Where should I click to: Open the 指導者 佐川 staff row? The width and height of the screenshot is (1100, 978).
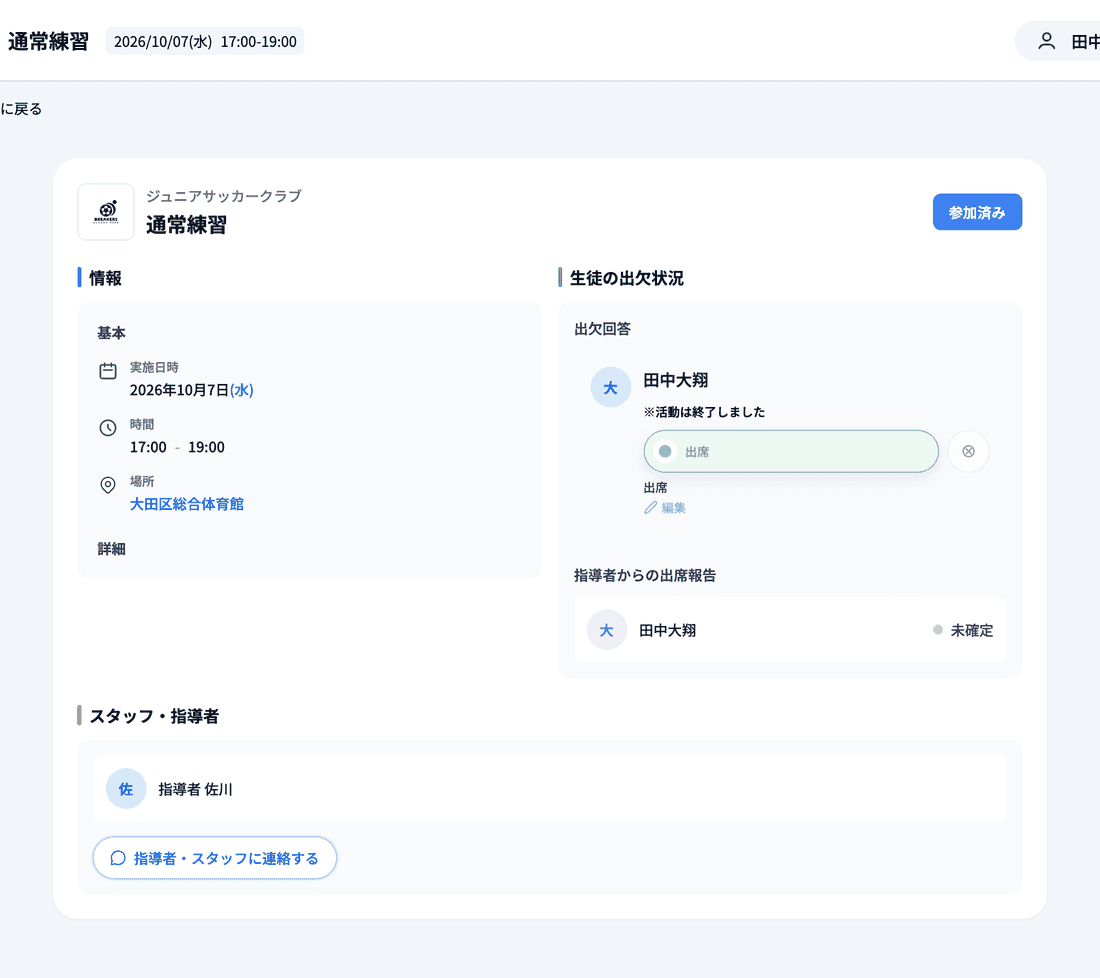click(550, 789)
